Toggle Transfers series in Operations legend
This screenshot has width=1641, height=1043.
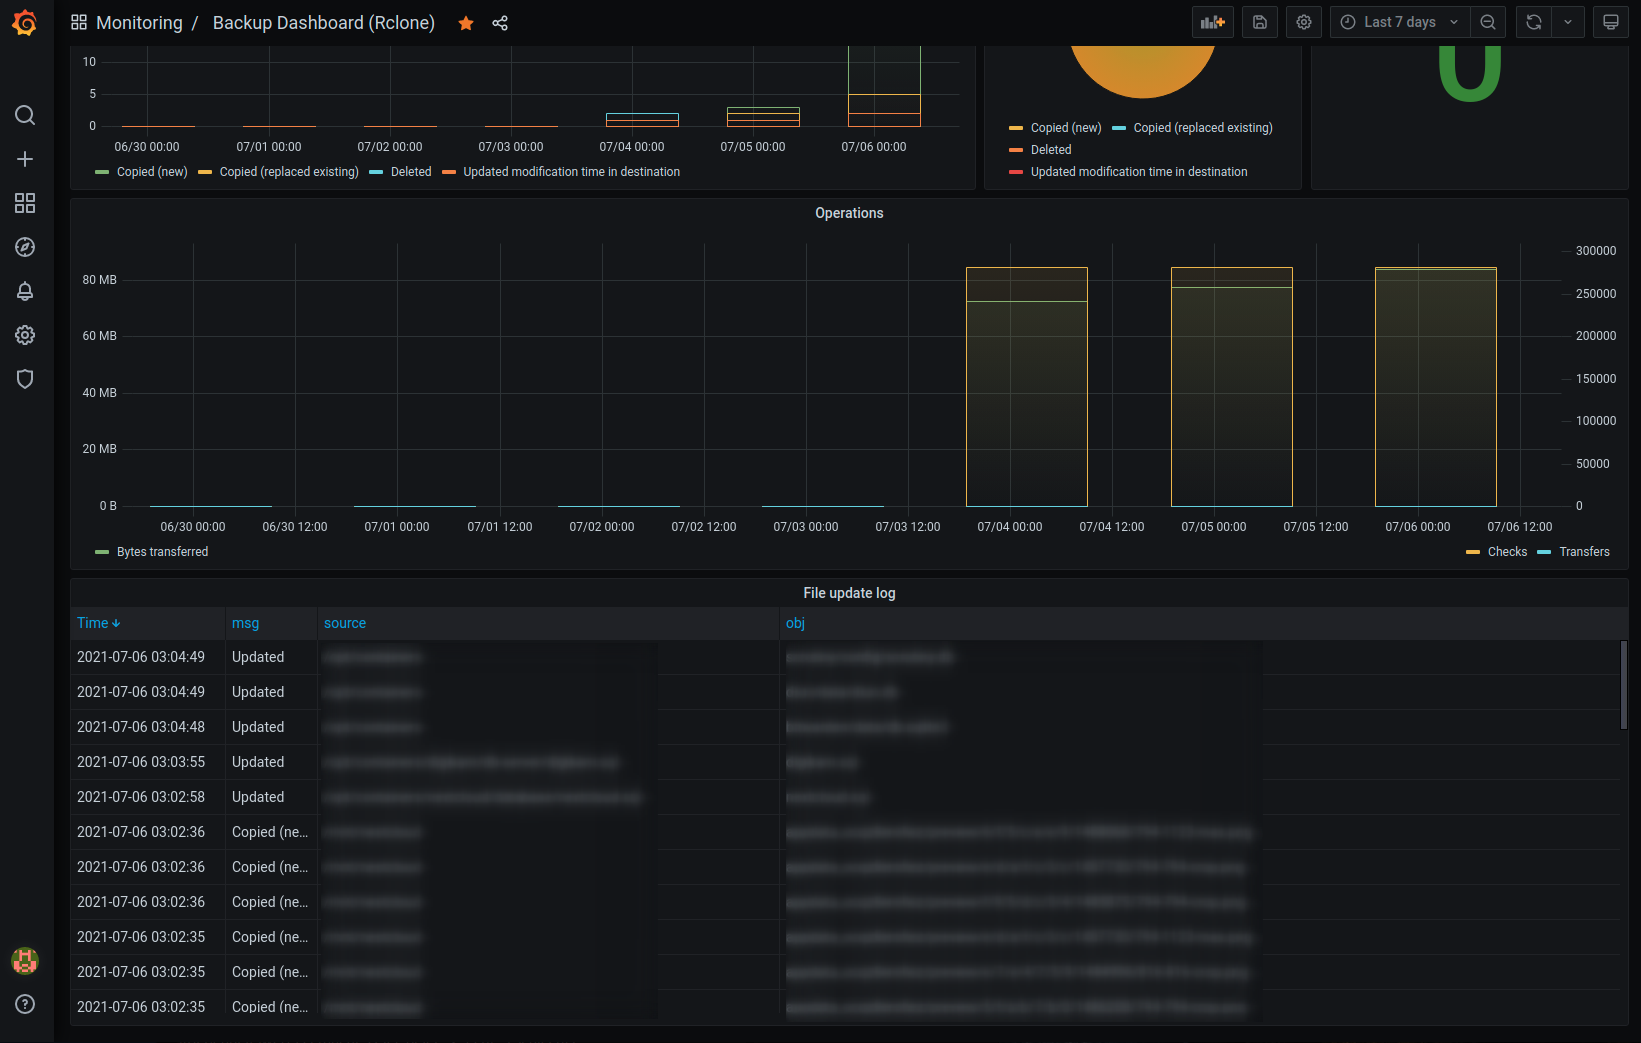[1584, 552]
